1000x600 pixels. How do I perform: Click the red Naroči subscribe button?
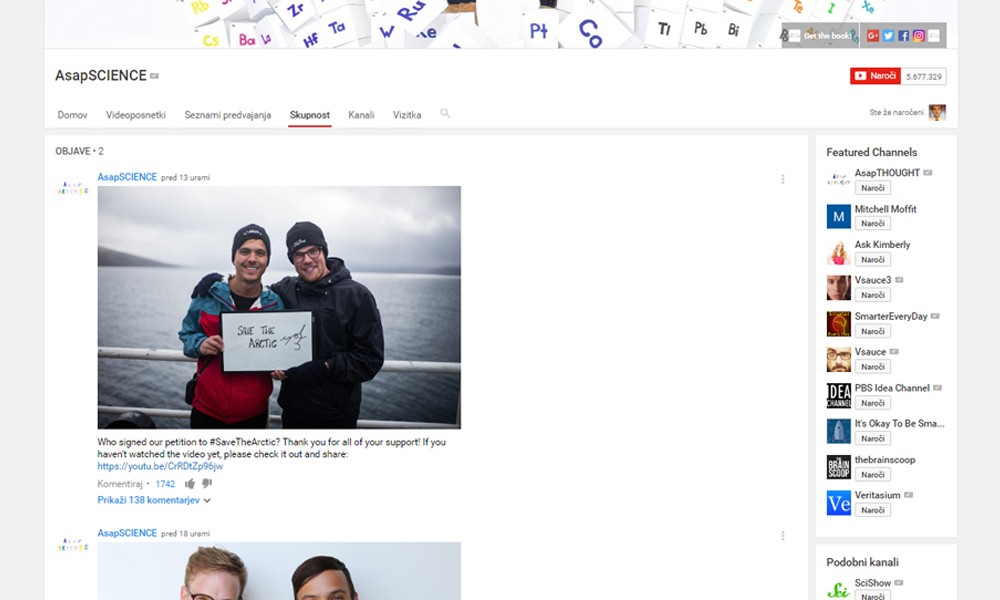coord(875,76)
